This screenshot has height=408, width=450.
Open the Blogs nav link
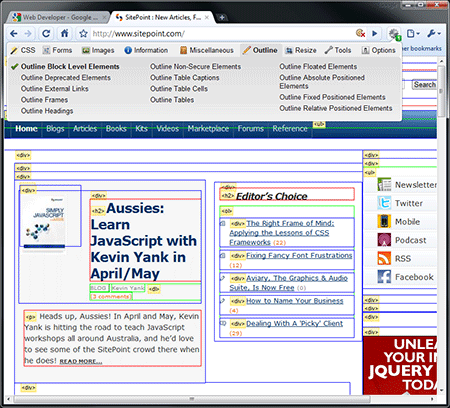pos(55,129)
